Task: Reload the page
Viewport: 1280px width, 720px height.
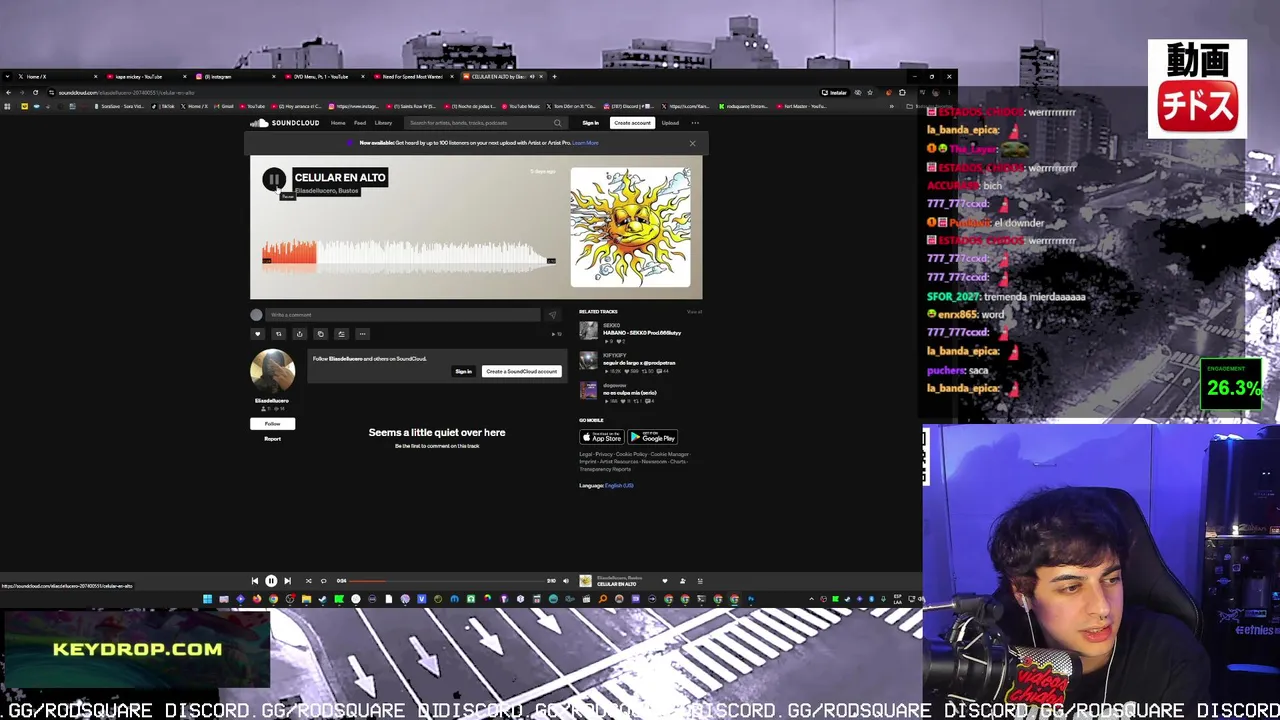Action: tap(35, 93)
